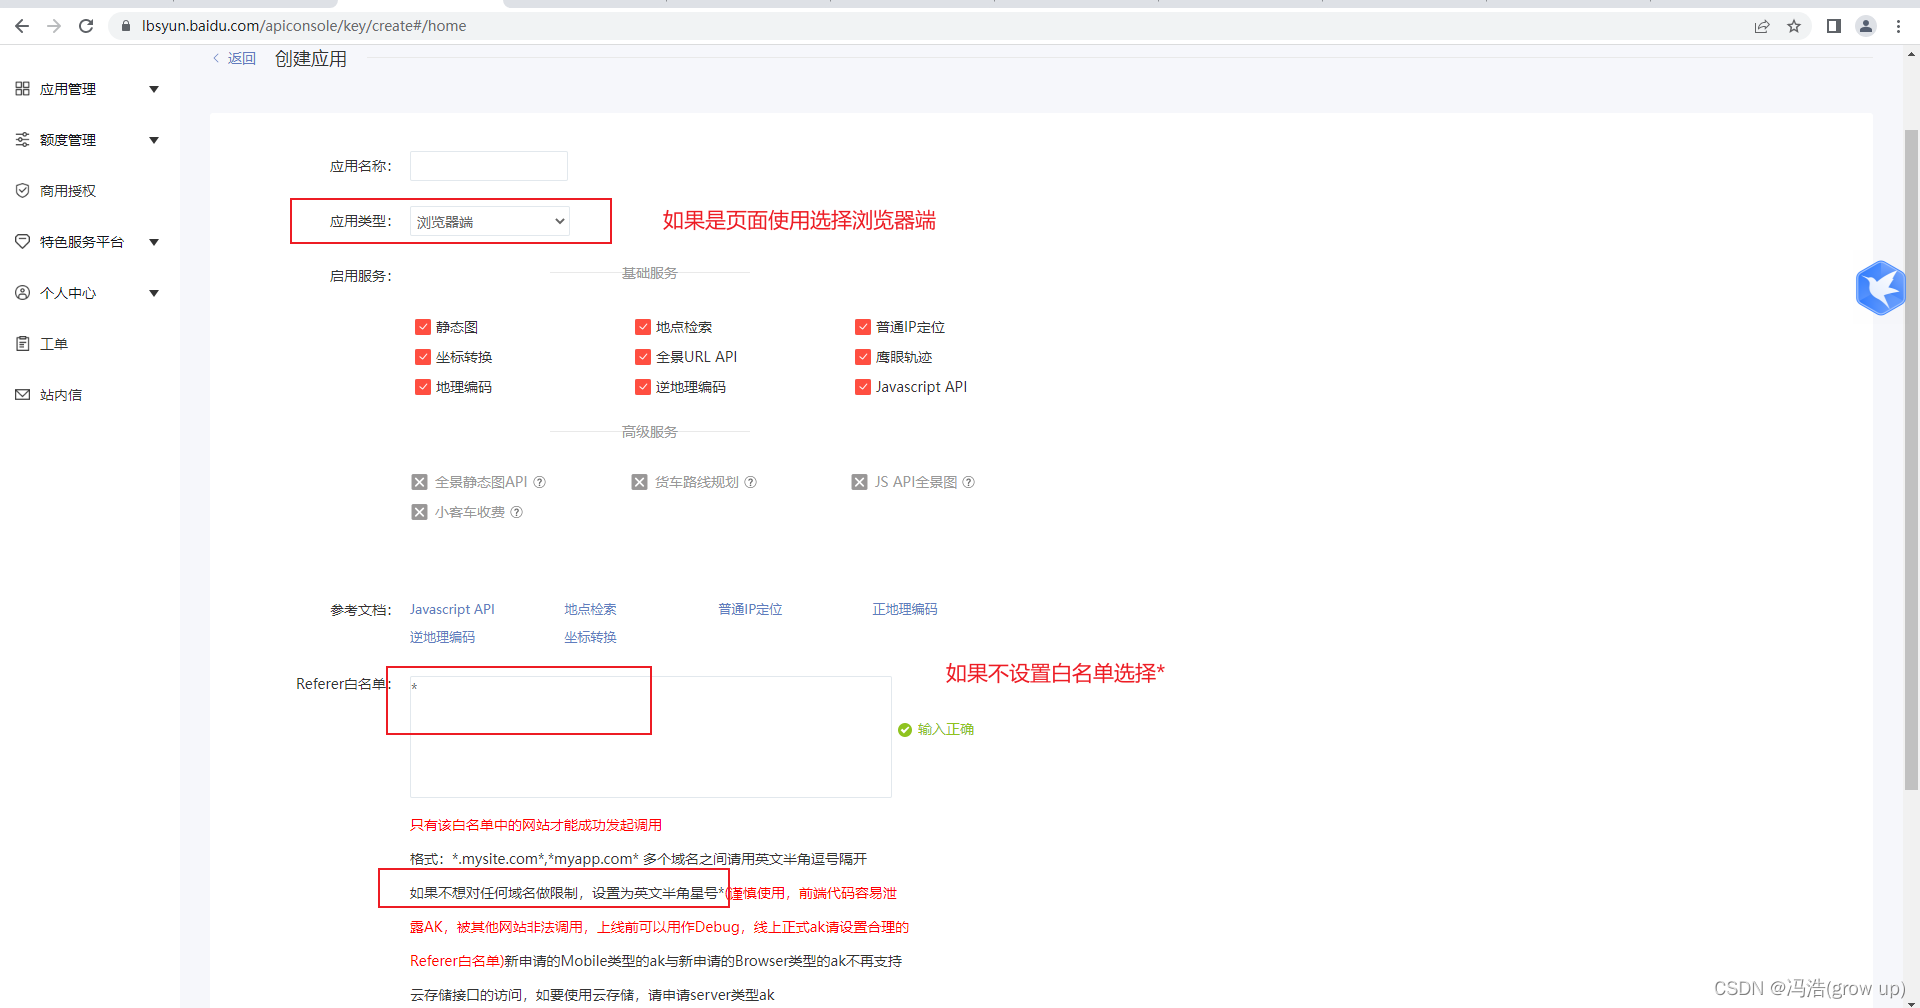Uncheck the 静态图 checkbox

point(423,327)
